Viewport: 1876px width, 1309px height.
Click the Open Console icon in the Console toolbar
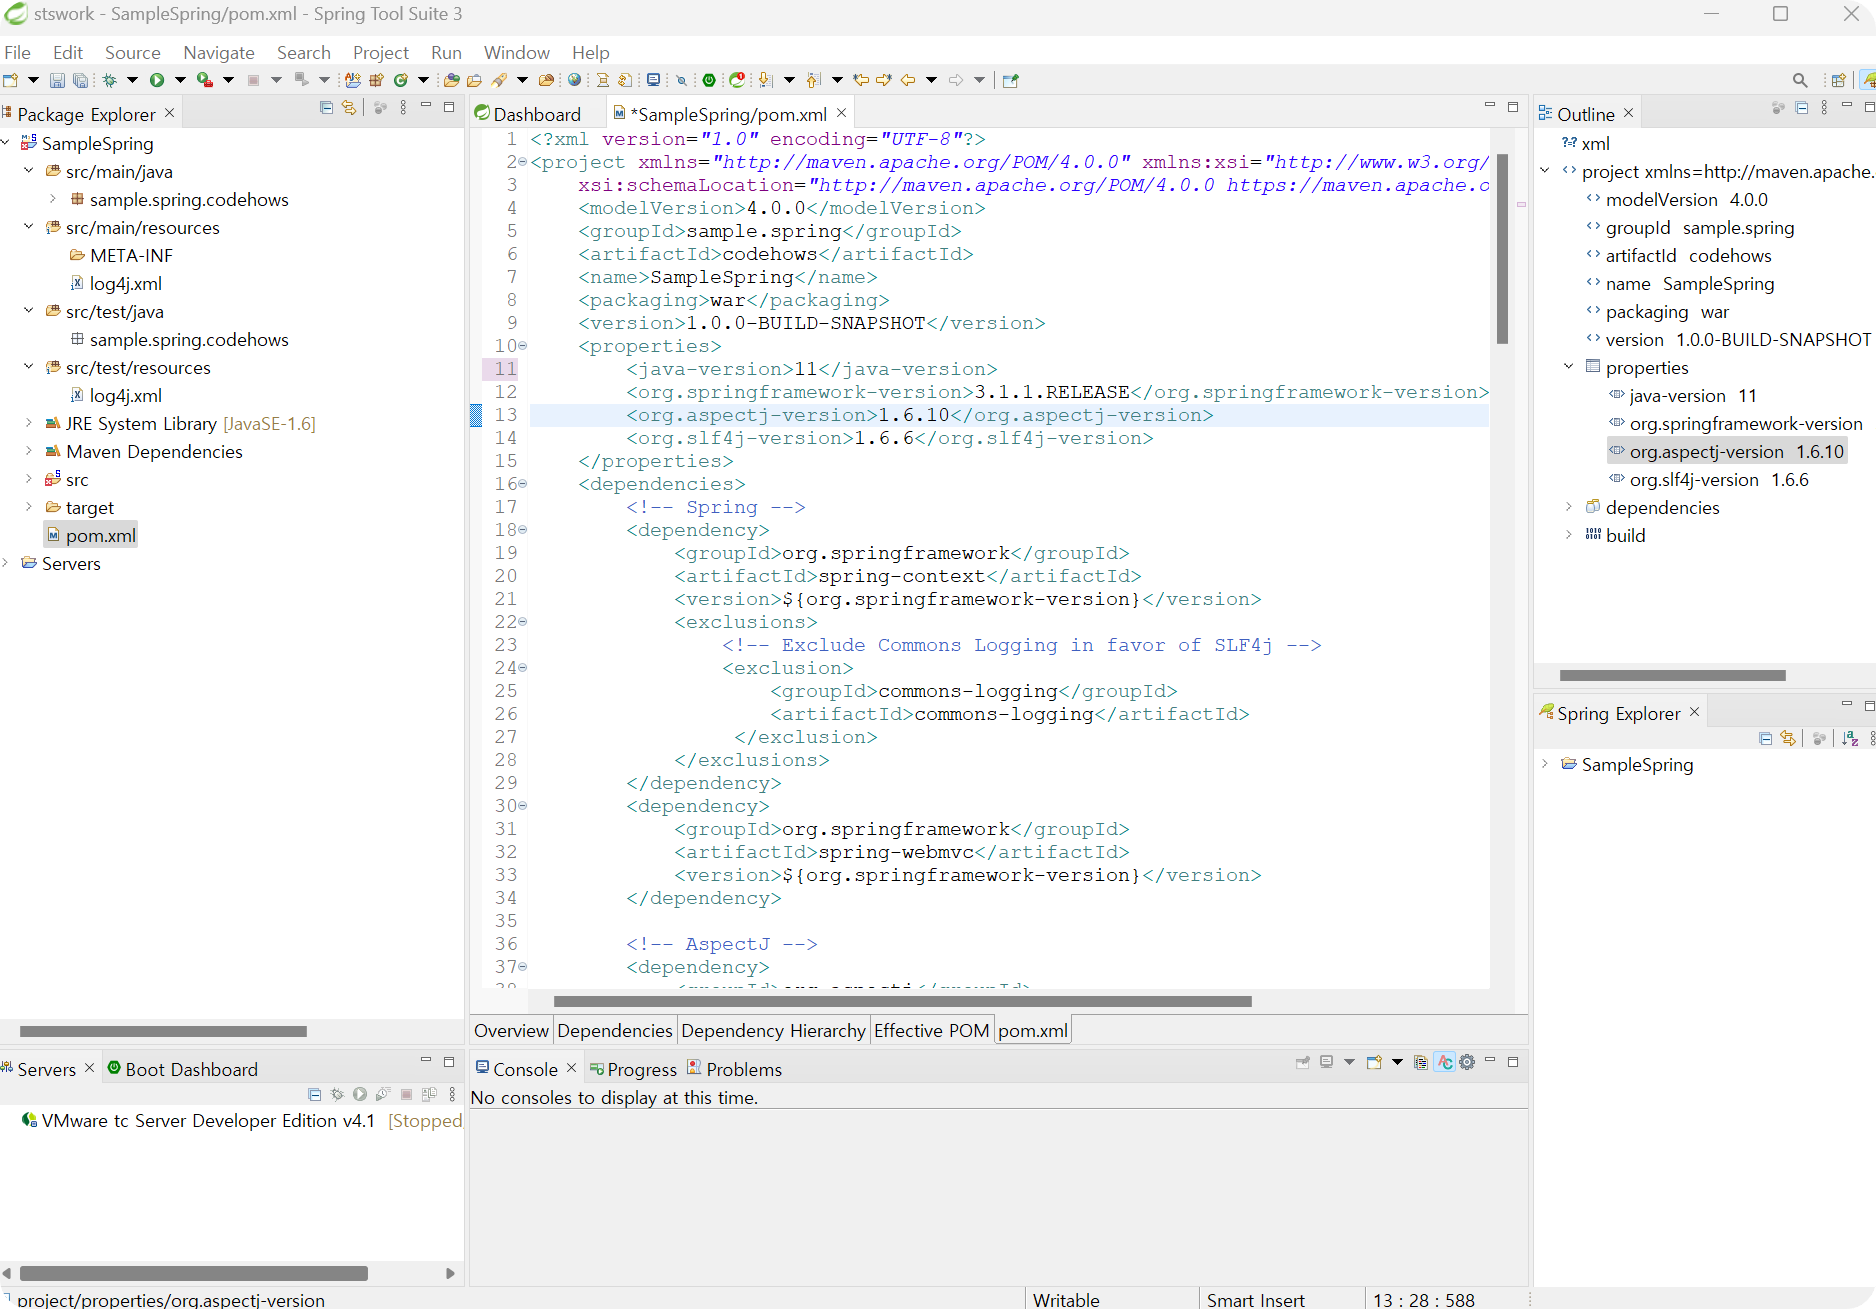1374,1063
